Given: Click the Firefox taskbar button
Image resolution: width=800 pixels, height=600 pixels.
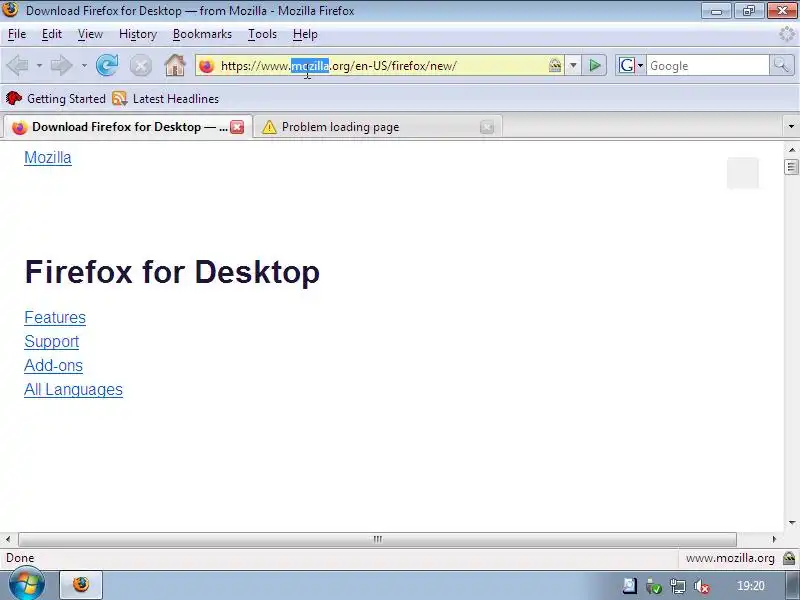Looking at the screenshot, I should tap(81, 585).
